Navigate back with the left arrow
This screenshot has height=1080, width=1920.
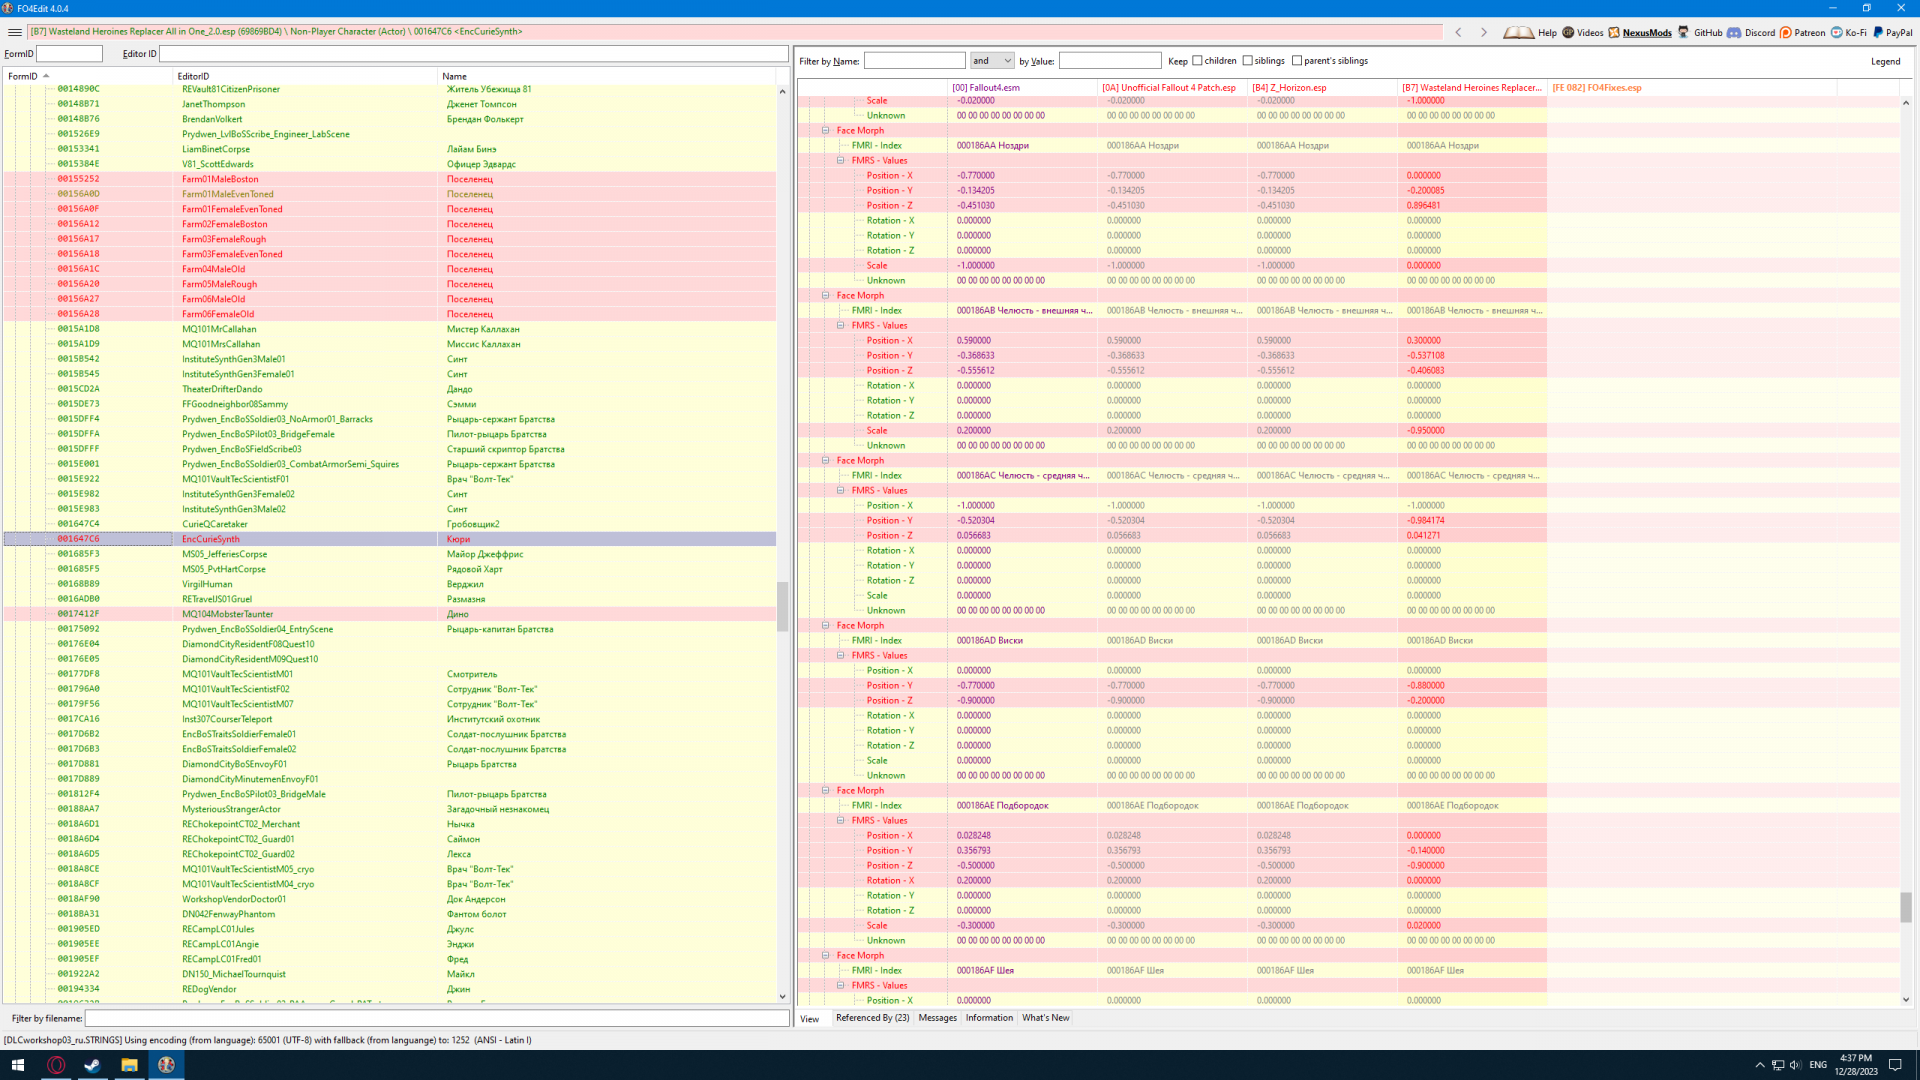(1459, 32)
